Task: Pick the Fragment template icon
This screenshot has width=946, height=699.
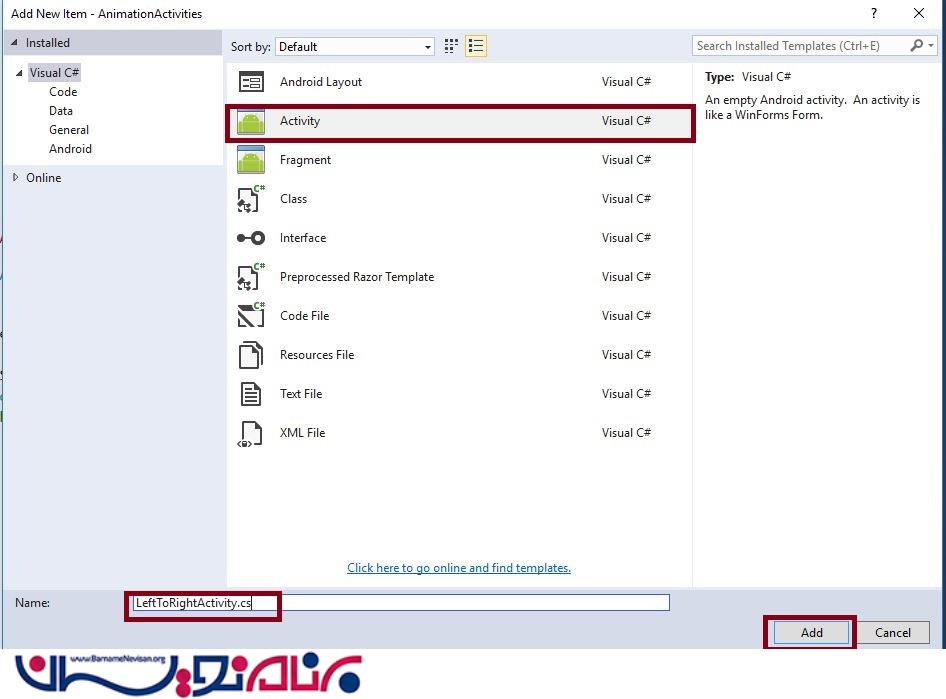Action: tap(251, 160)
